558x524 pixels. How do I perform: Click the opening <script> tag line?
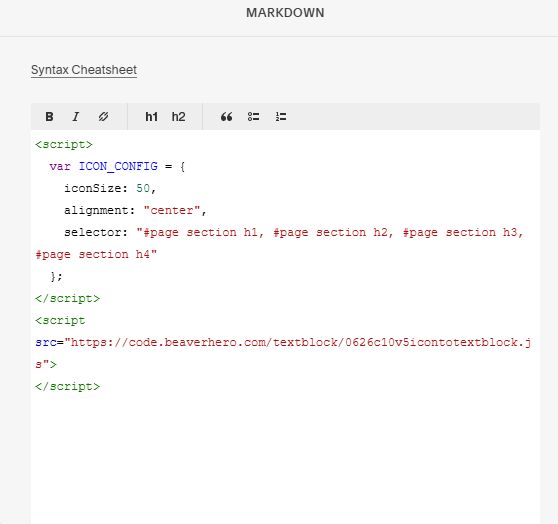click(64, 145)
